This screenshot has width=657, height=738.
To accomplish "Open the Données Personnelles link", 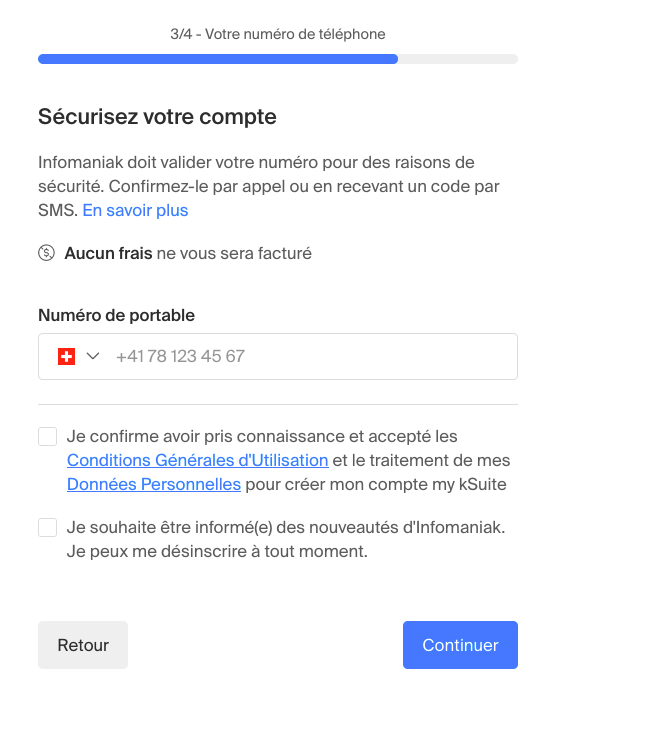I will tap(153, 484).
